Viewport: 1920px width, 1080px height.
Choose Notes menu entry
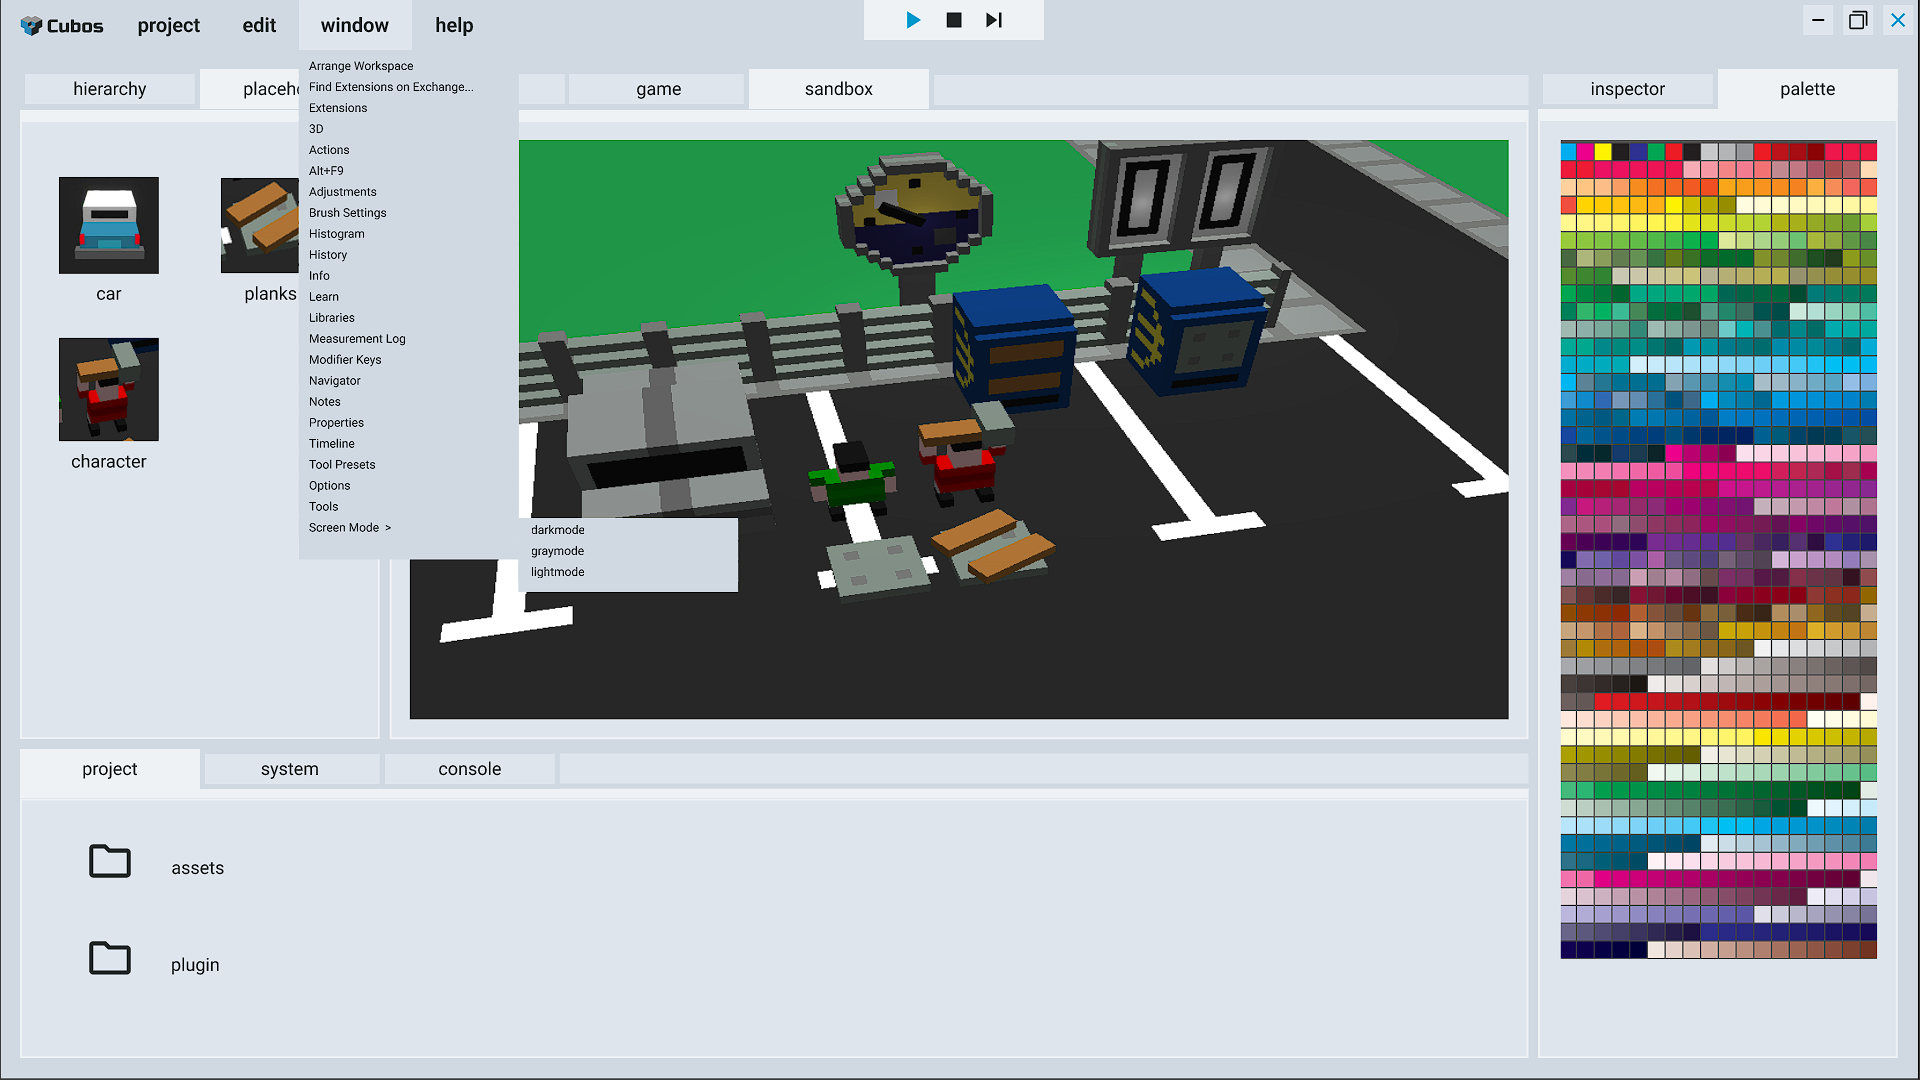(x=325, y=402)
